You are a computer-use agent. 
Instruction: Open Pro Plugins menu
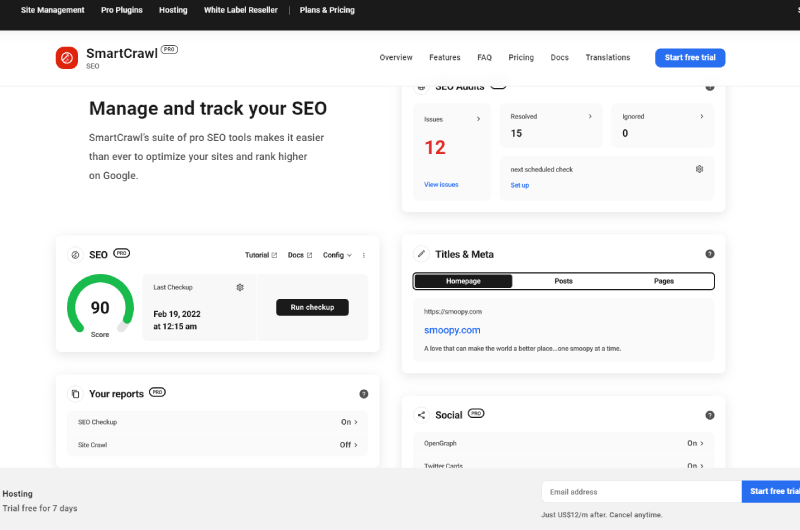coord(121,10)
